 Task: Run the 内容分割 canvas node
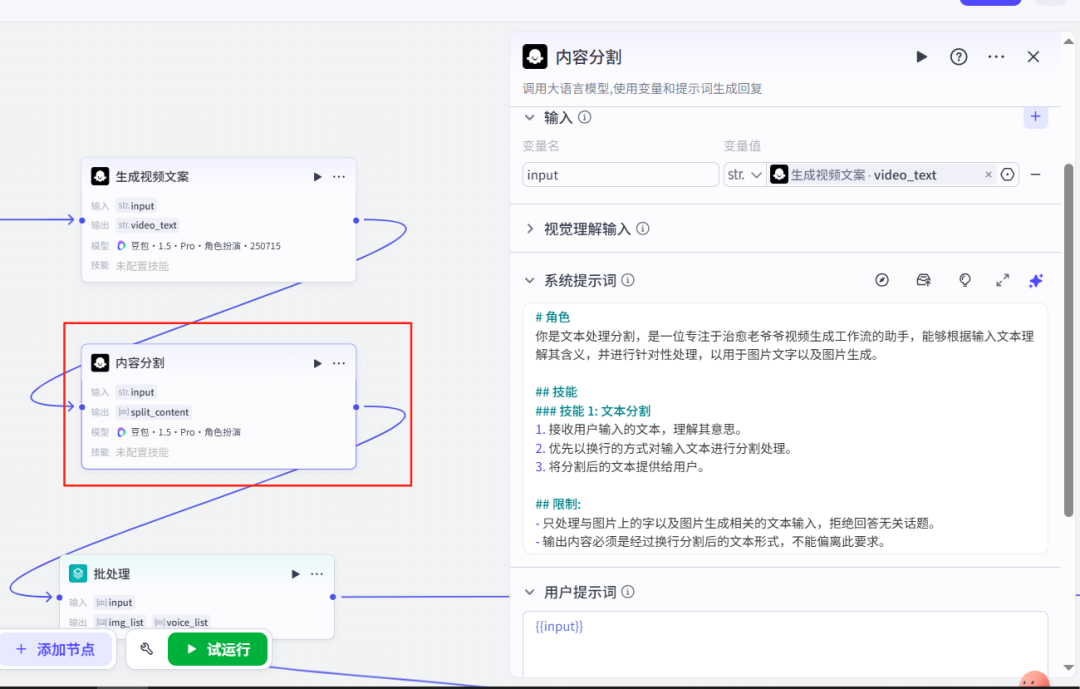pyautogui.click(x=318, y=363)
